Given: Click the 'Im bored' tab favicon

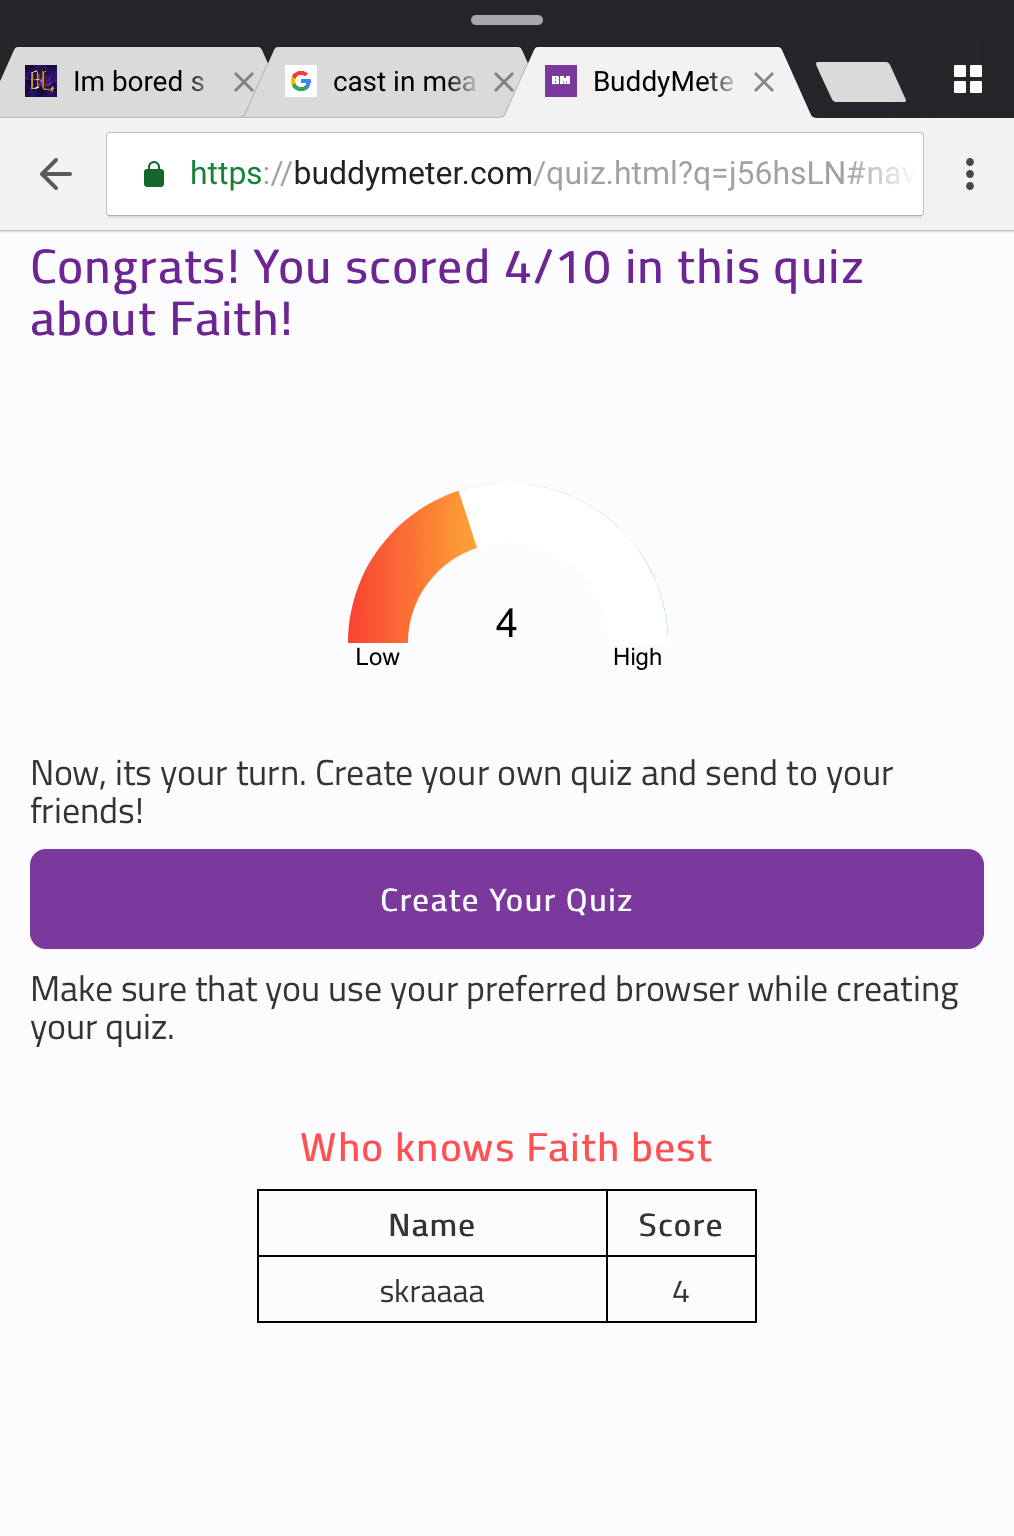Looking at the screenshot, I should 41,81.
